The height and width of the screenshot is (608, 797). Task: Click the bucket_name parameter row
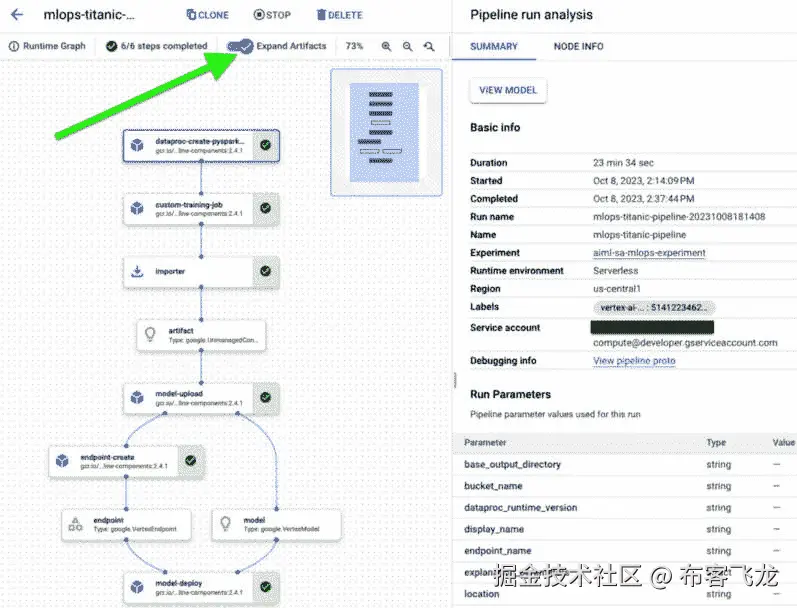pos(625,487)
